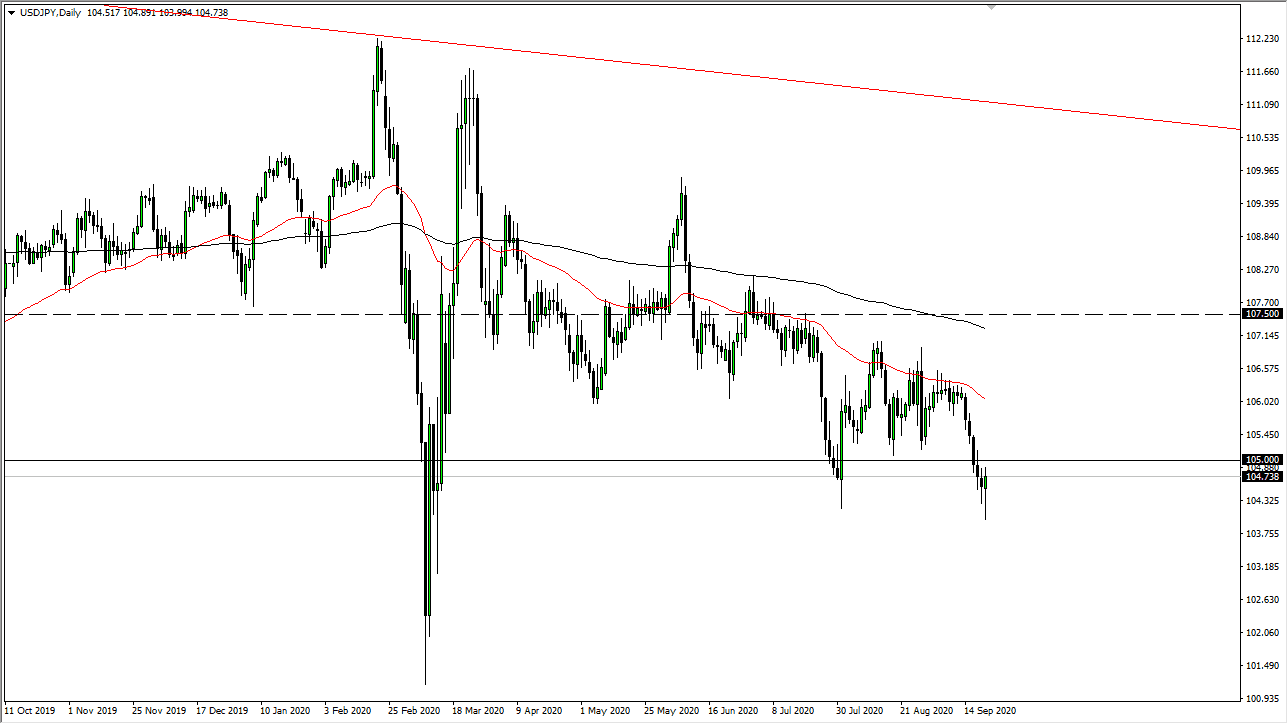The height and width of the screenshot is (724, 1288).
Task: Click the 1 May 2020 date label
Action: coord(605,710)
